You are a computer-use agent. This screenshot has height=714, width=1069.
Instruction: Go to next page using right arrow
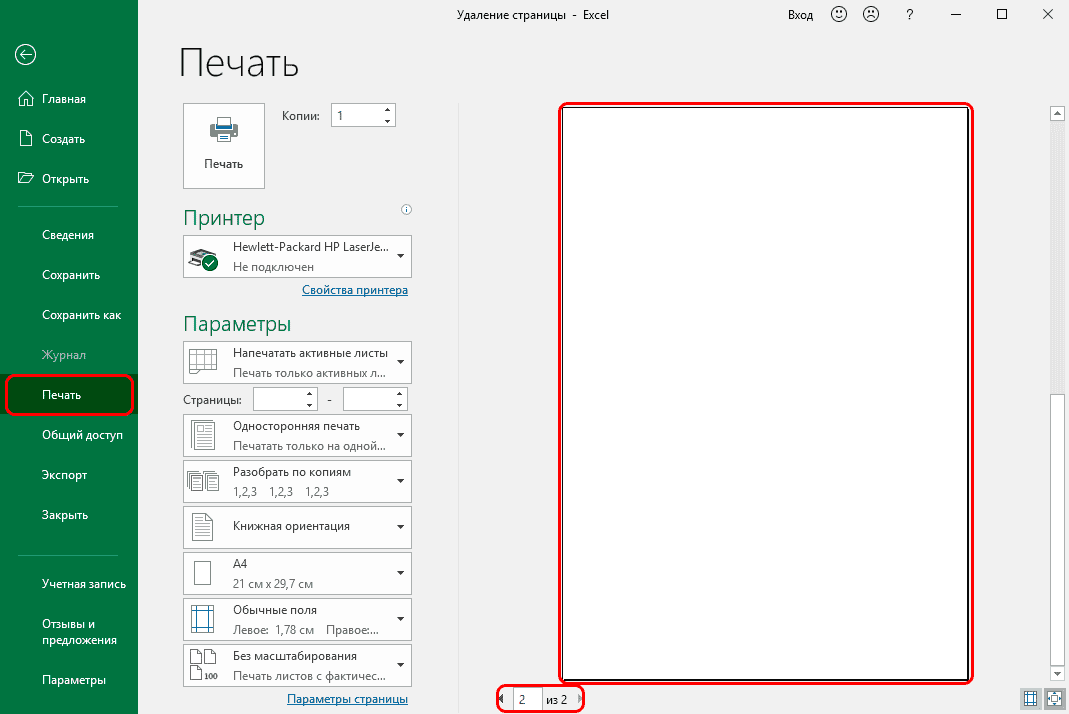click(580, 699)
